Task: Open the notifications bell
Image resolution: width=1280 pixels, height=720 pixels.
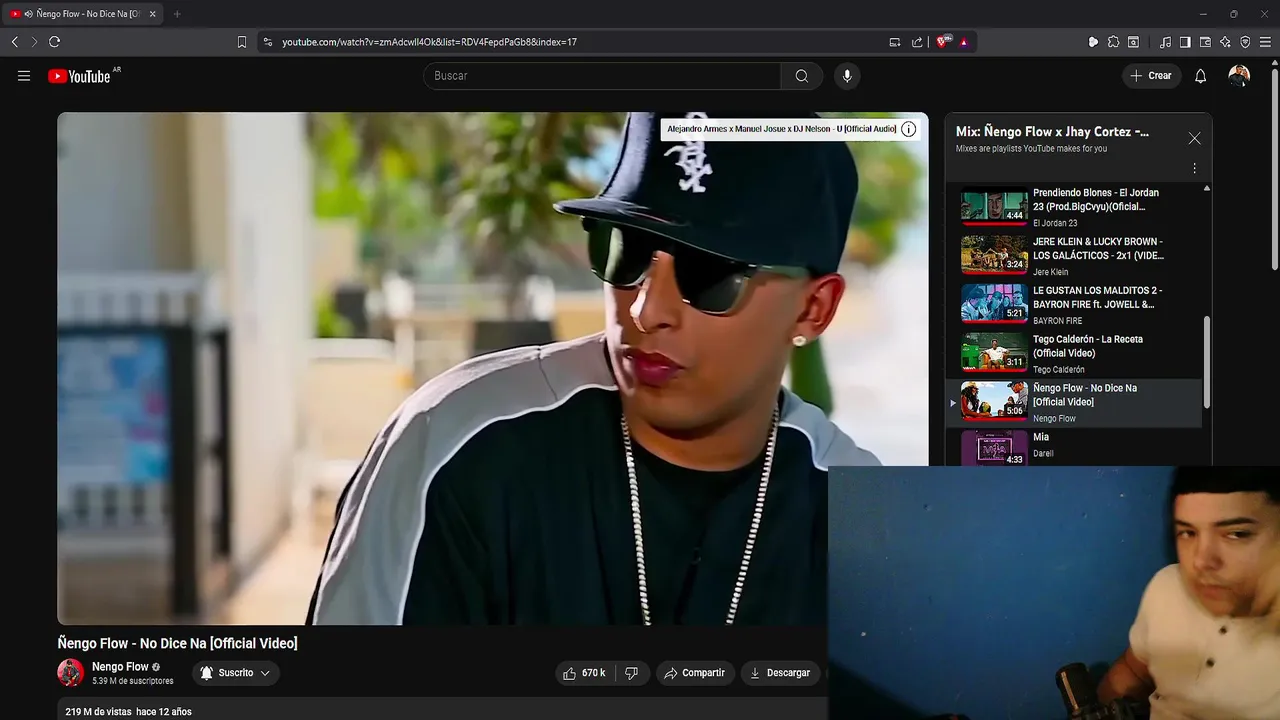Action: (x=1201, y=76)
